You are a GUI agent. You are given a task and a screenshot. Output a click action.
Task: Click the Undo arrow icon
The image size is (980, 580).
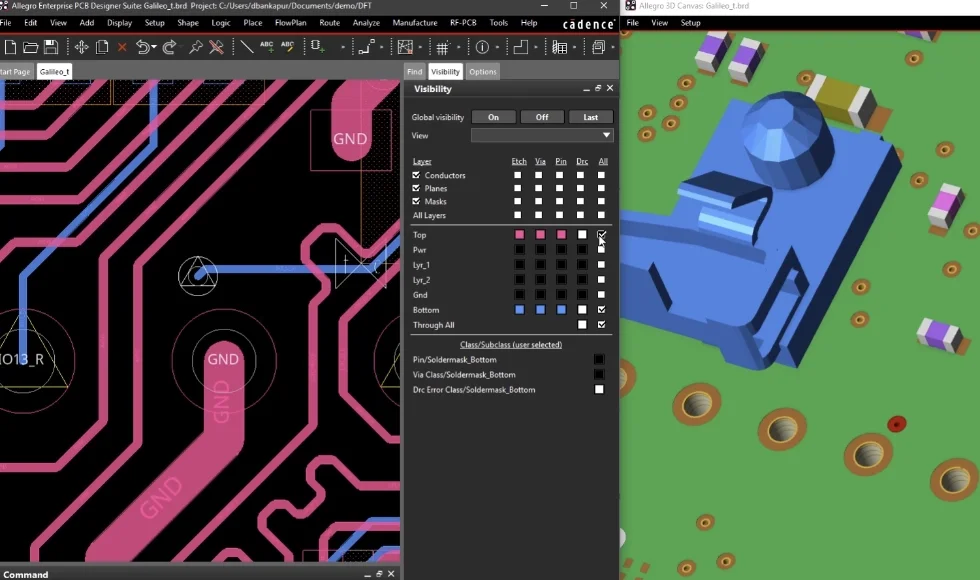(143, 47)
